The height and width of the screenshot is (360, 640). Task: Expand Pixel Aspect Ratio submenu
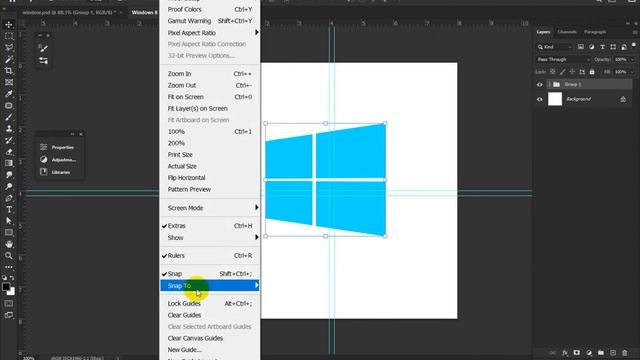coord(210,33)
